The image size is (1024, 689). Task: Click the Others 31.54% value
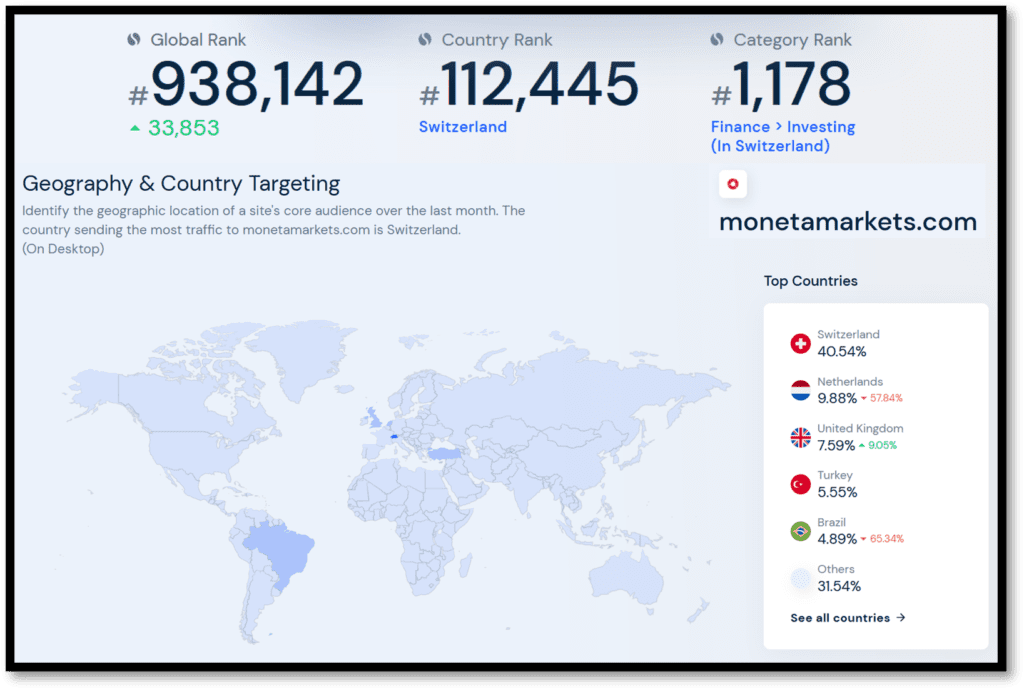[839, 586]
